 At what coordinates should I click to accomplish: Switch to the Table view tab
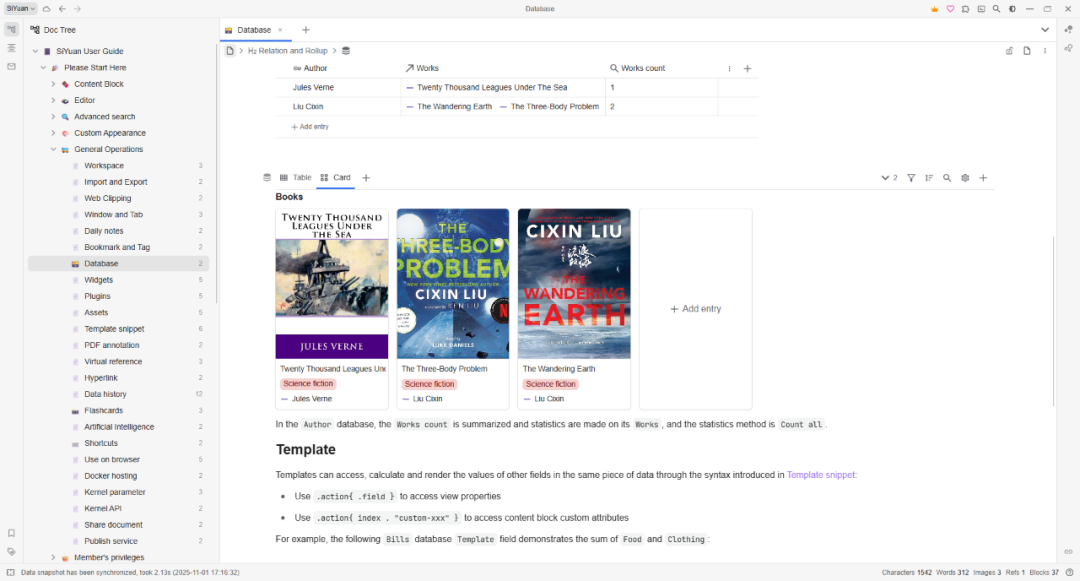click(x=296, y=177)
